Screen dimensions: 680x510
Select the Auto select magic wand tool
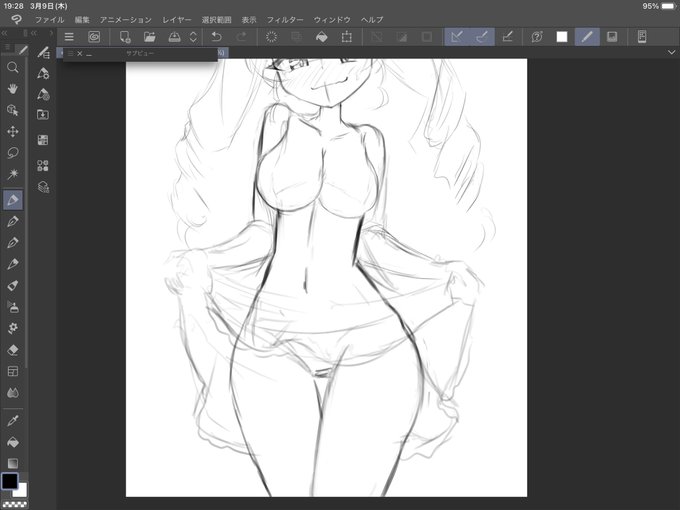tap(13, 174)
